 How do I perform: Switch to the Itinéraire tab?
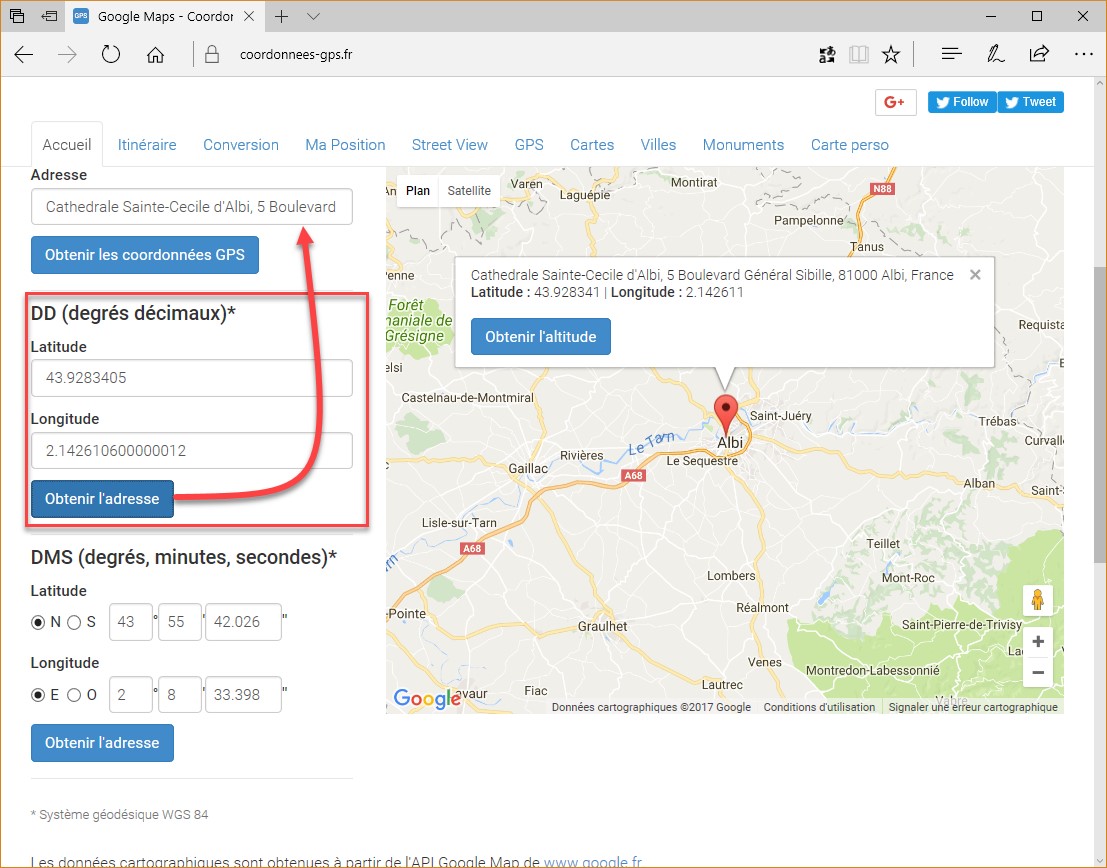point(147,145)
